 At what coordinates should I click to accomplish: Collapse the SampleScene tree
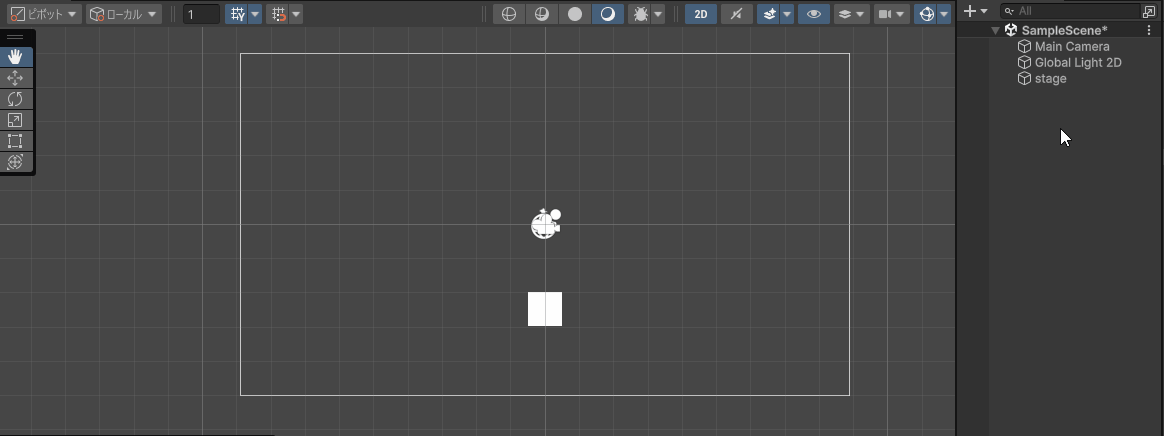[x=995, y=30]
